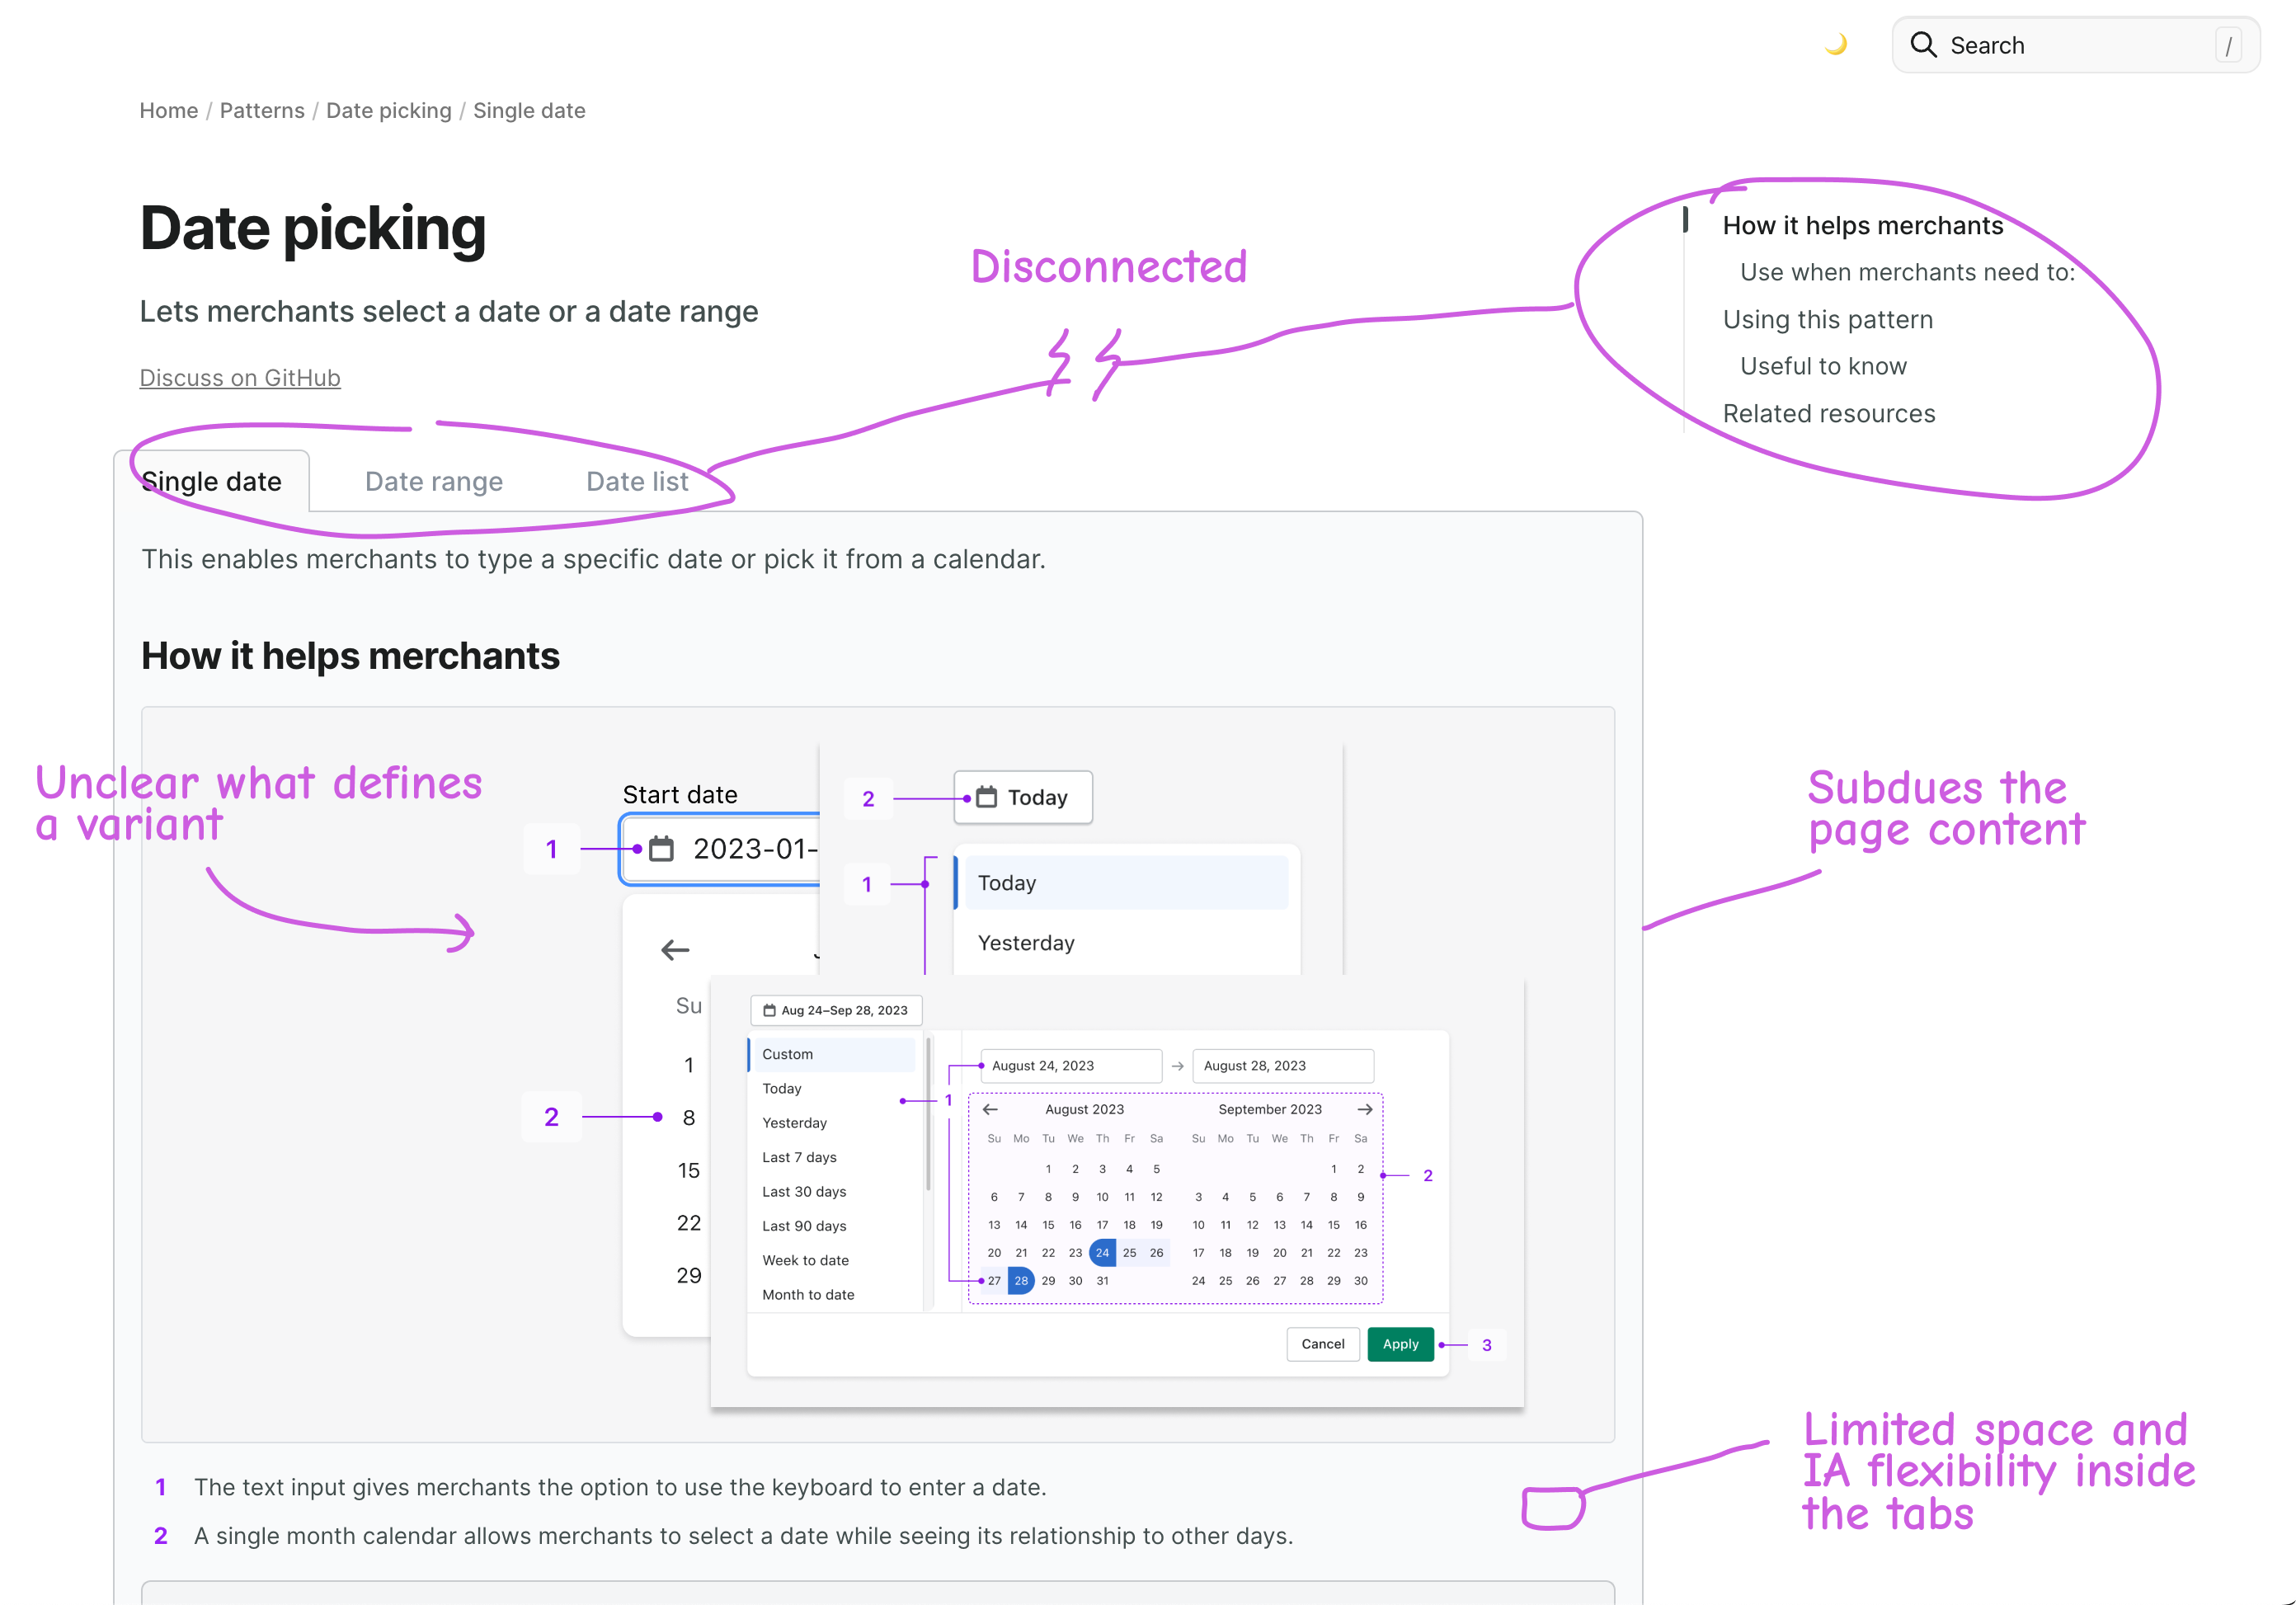2296x1605 pixels.
Task: Advance past September 2023 with the right arrow
Action: pyautogui.click(x=1364, y=1109)
